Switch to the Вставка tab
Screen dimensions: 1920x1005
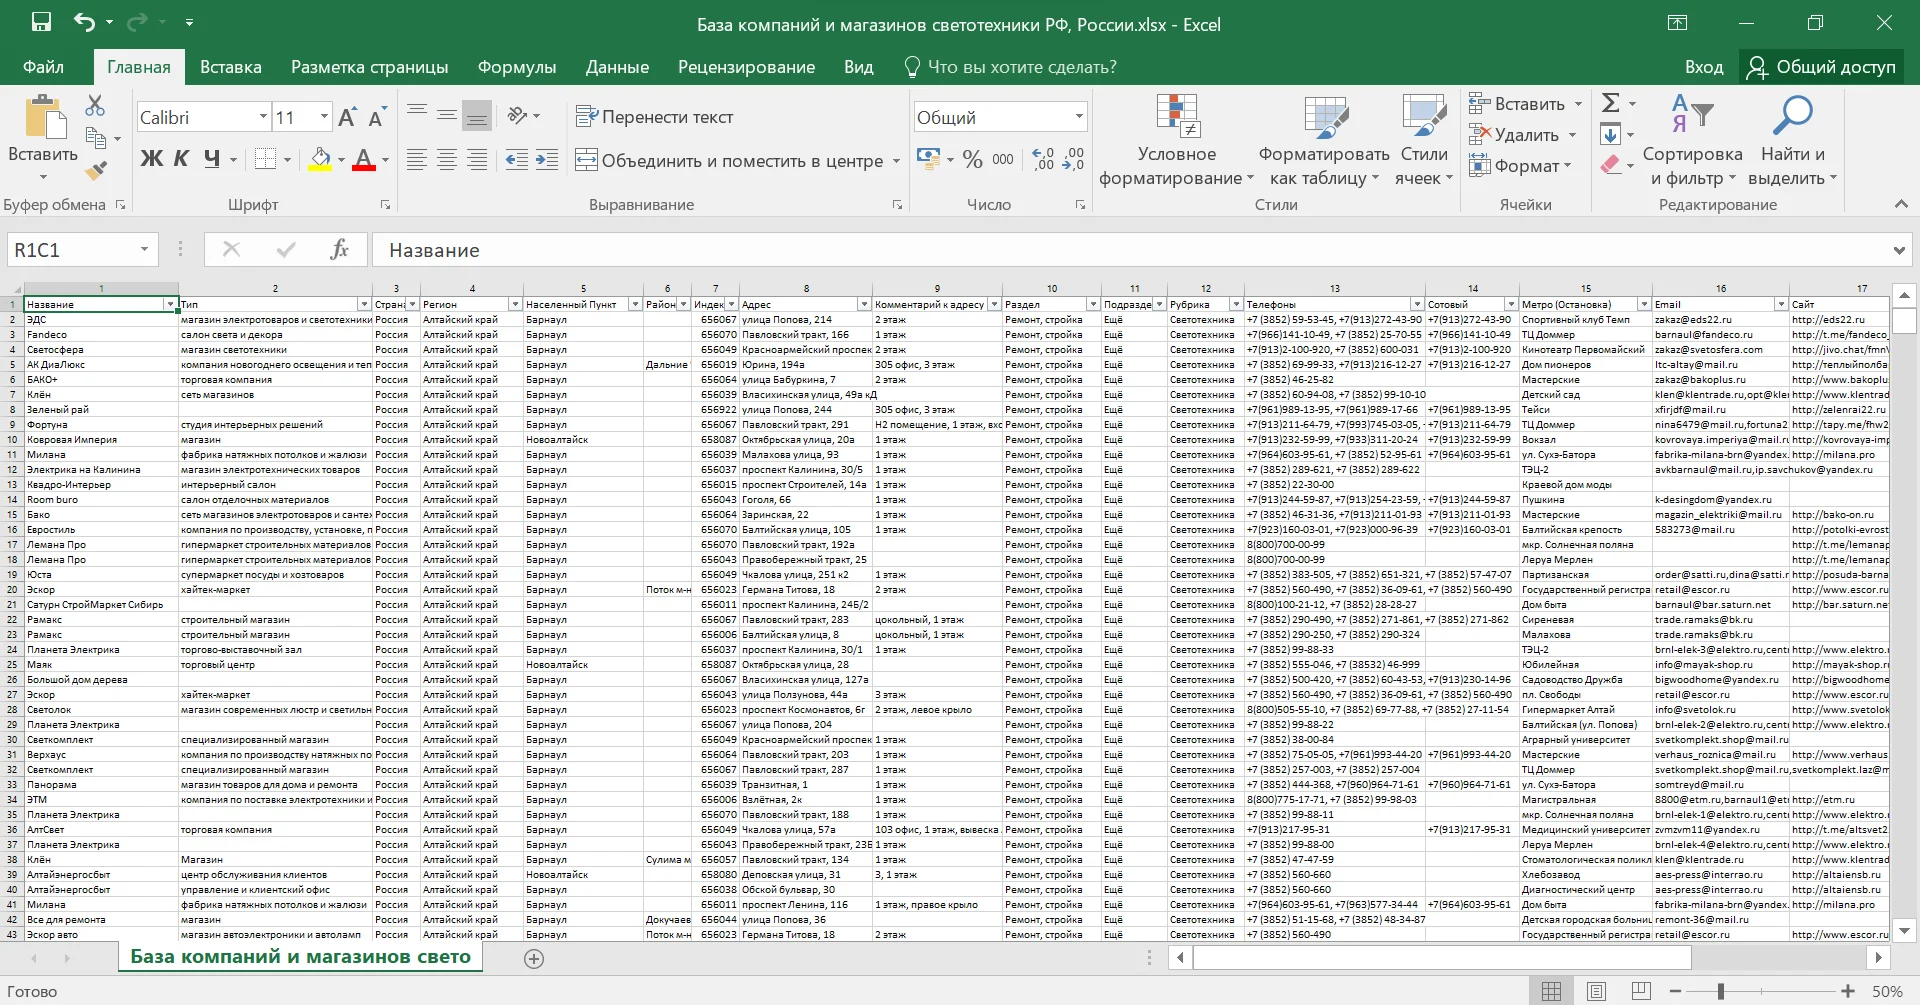point(231,67)
